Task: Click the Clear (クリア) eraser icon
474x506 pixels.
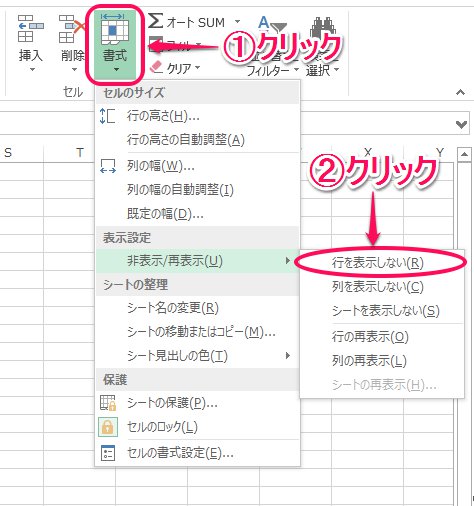Action: tap(156, 67)
